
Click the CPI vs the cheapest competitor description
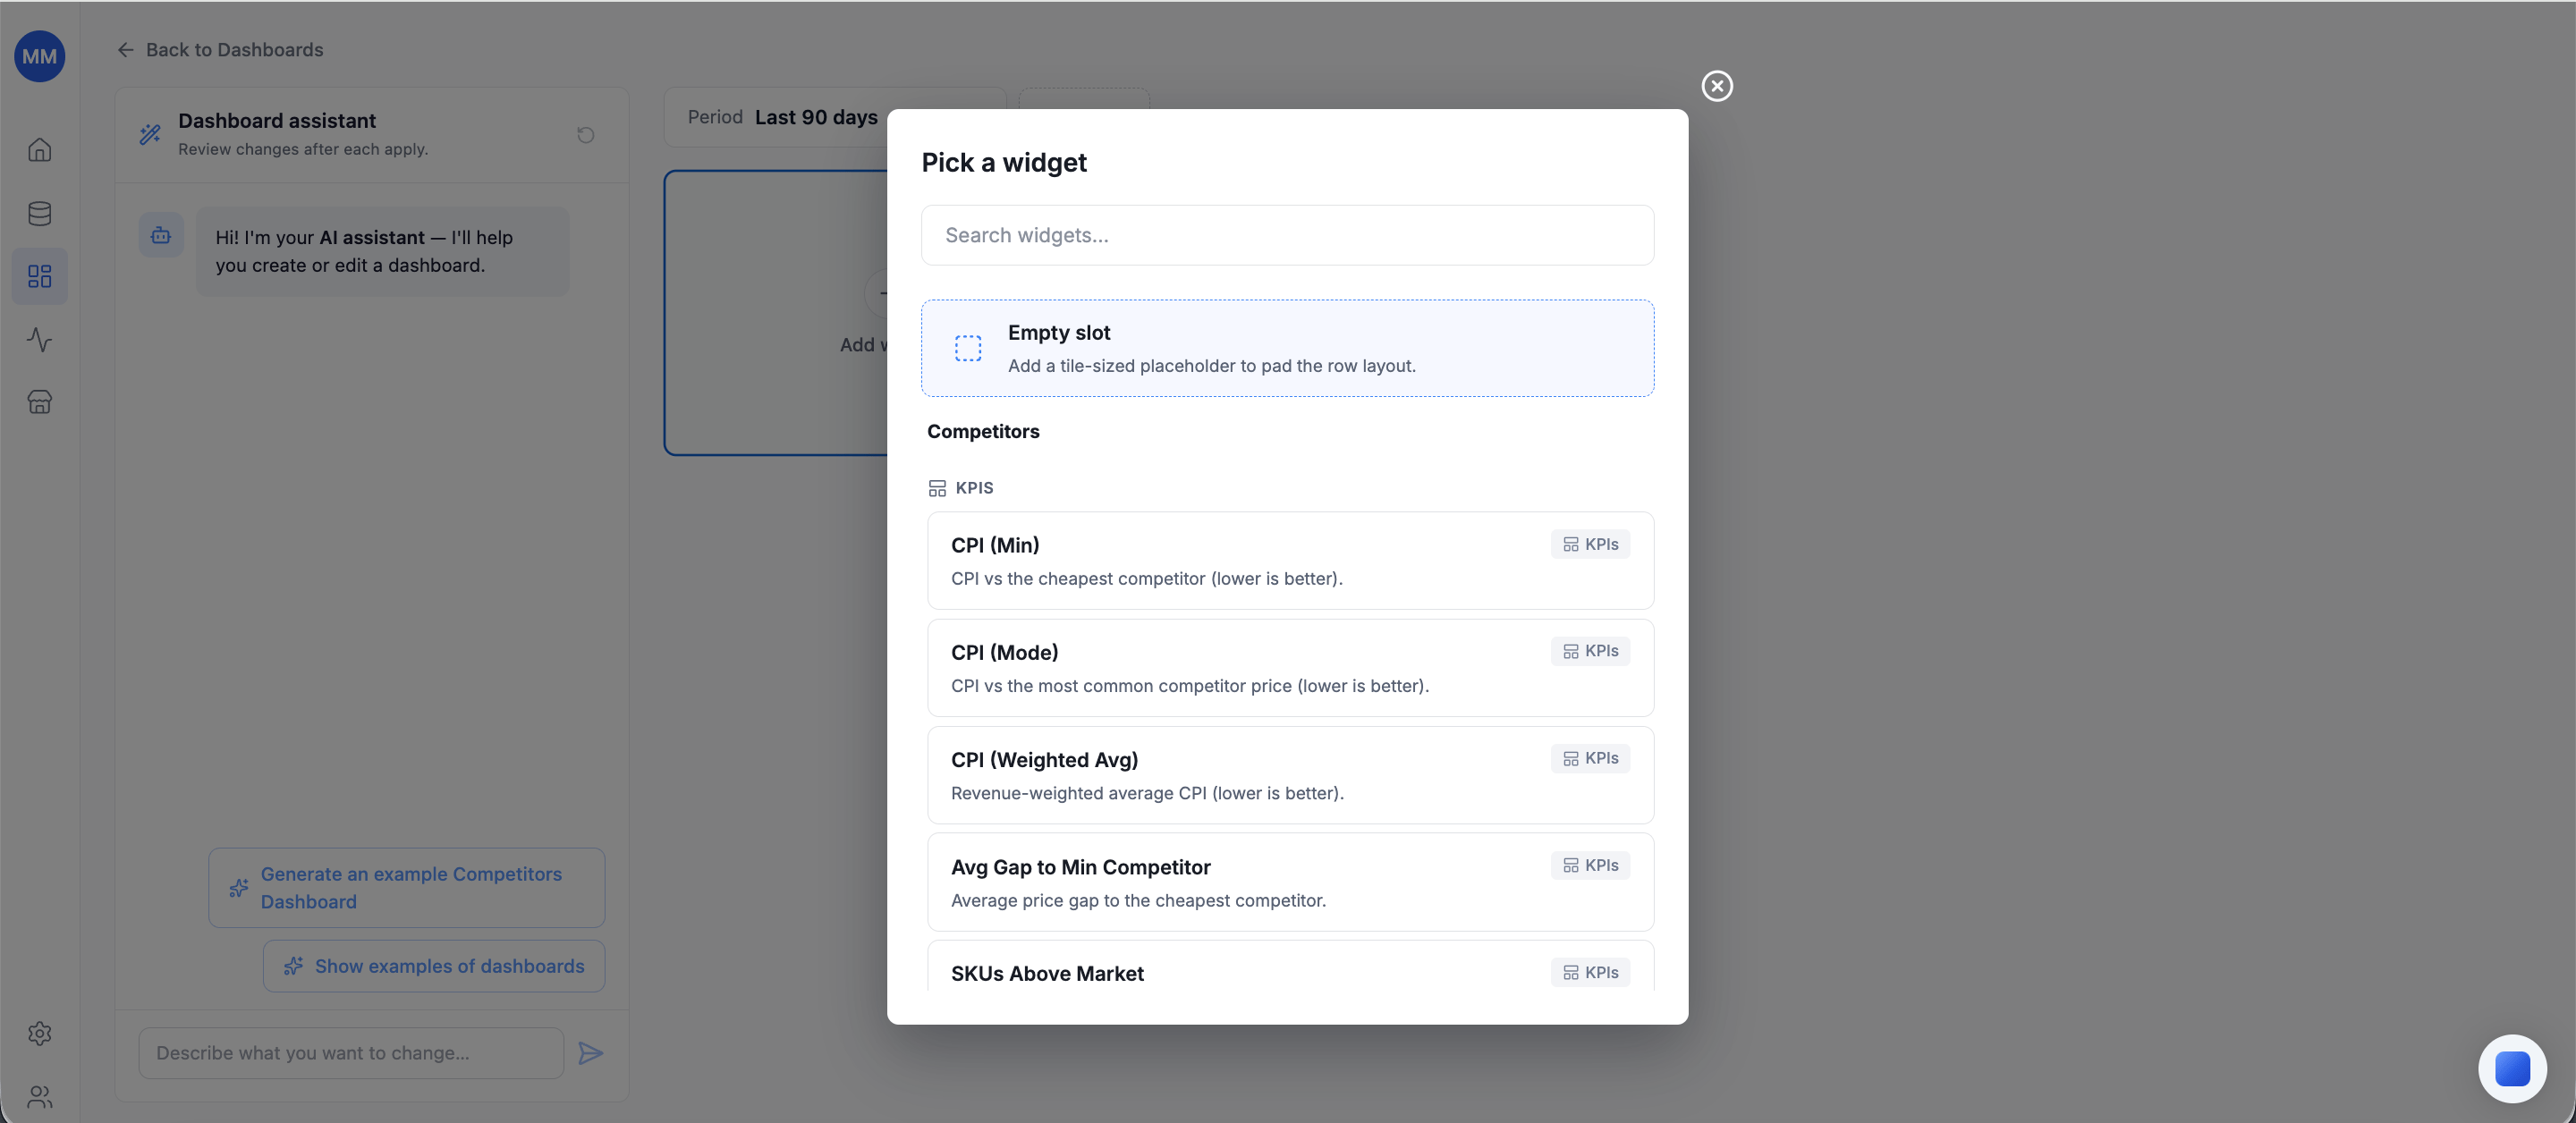tap(1146, 578)
